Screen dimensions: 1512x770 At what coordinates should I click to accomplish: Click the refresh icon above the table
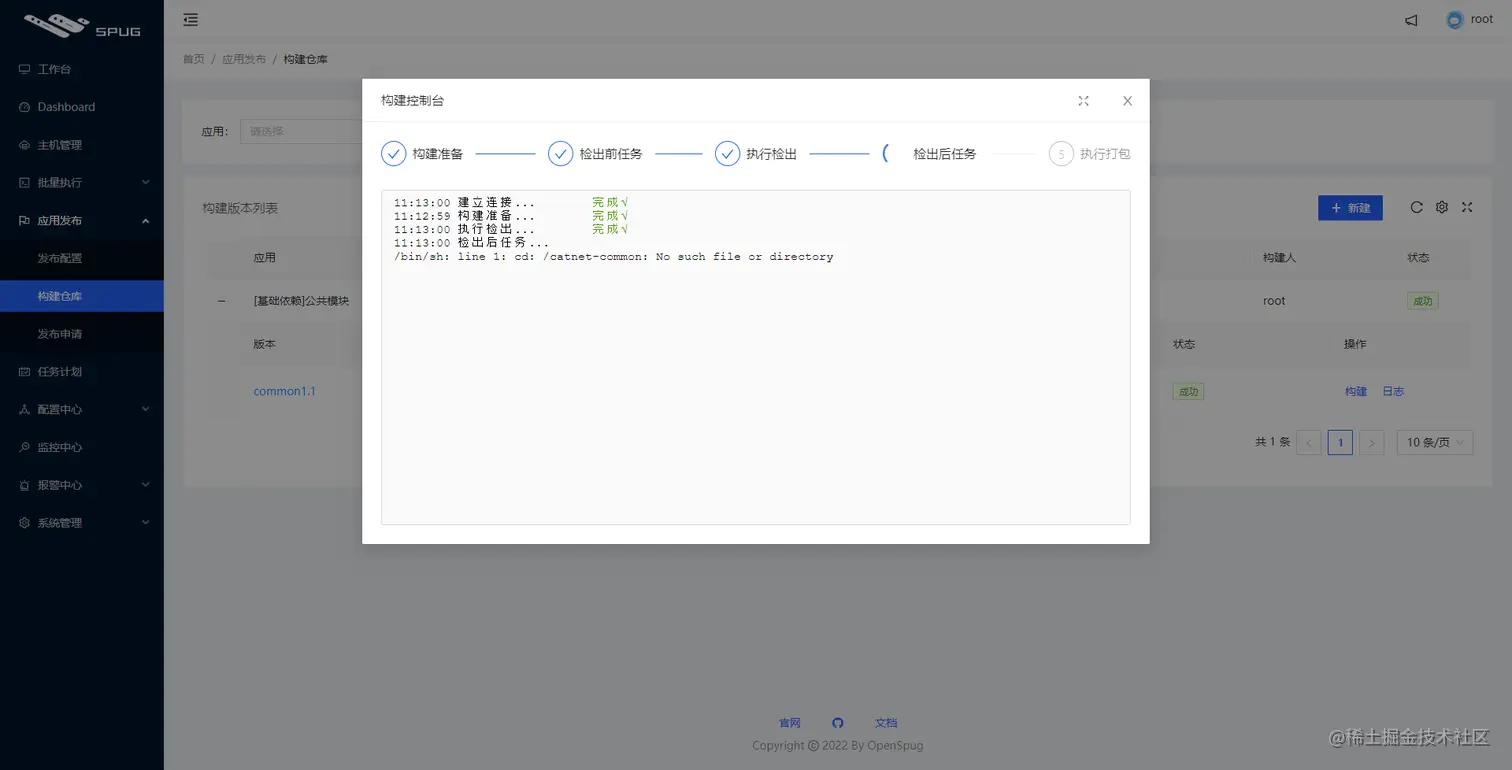(x=1416, y=207)
